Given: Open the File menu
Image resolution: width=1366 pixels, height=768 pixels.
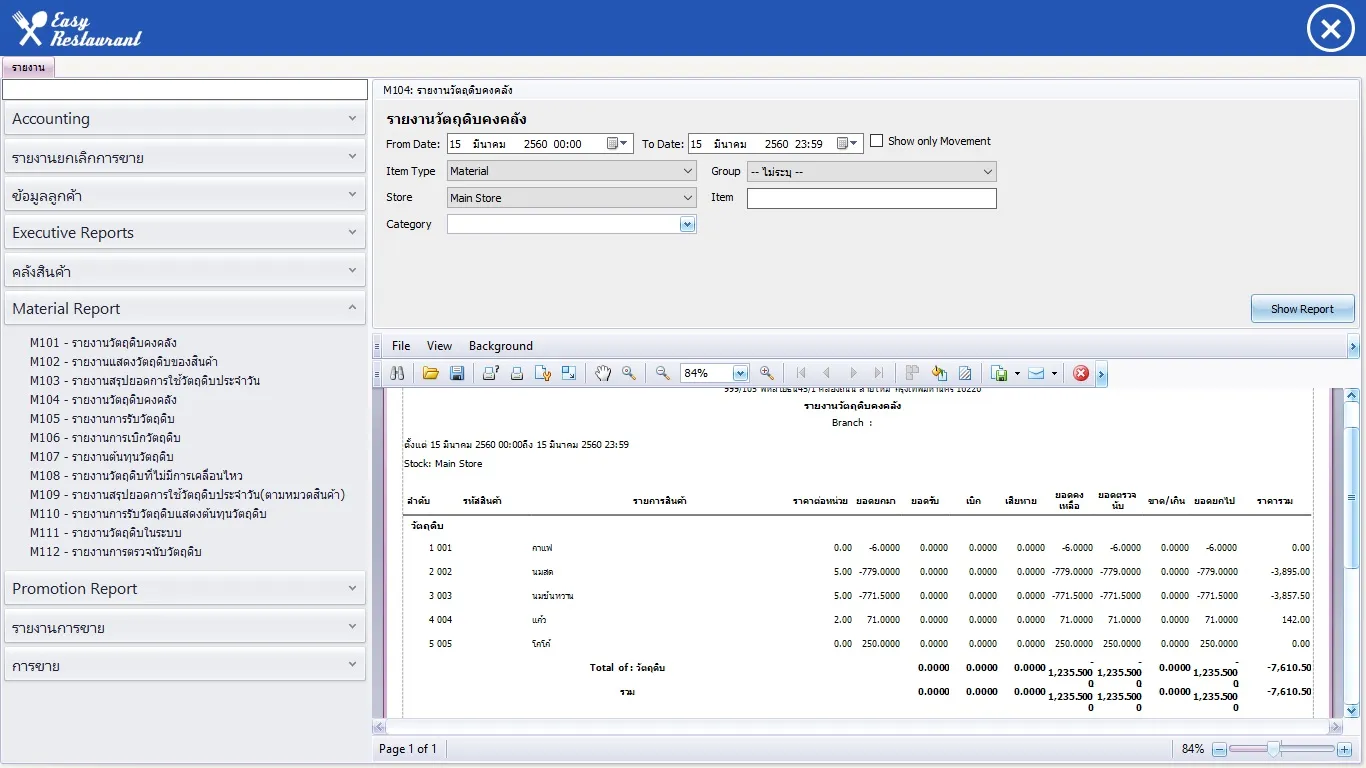Looking at the screenshot, I should (x=401, y=346).
